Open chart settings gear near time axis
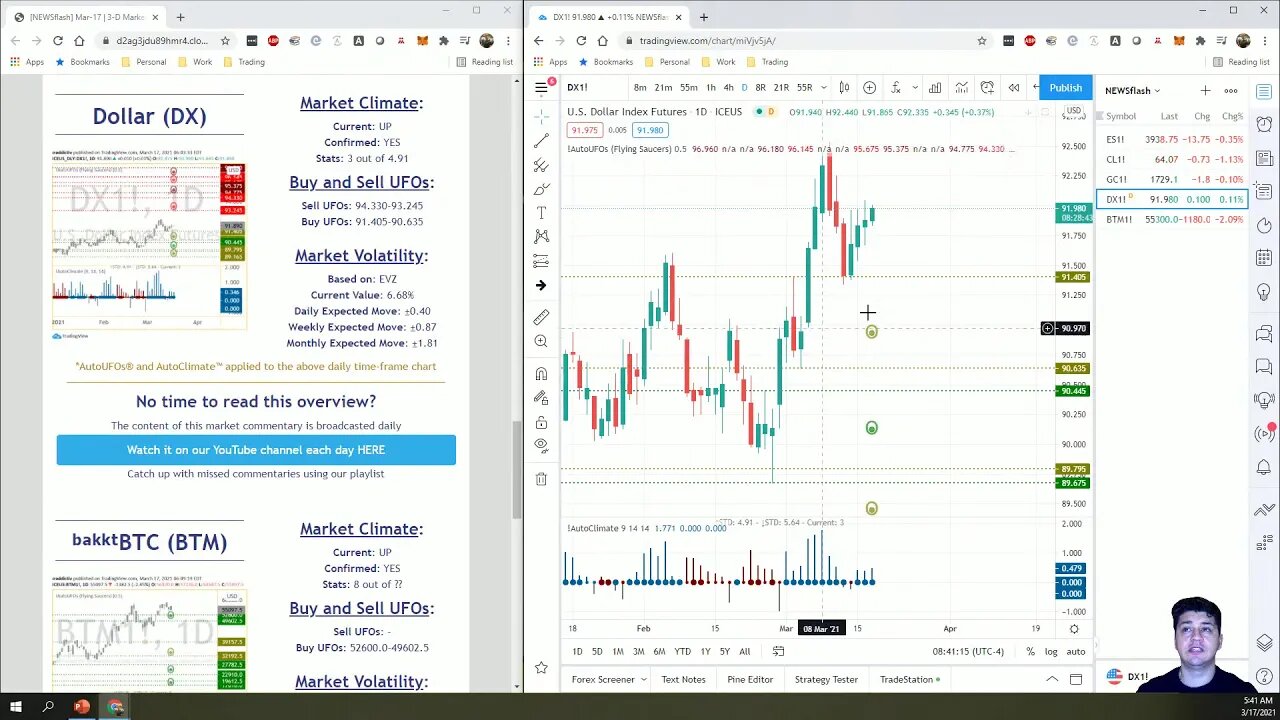The image size is (1280, 720). pos(1074,629)
